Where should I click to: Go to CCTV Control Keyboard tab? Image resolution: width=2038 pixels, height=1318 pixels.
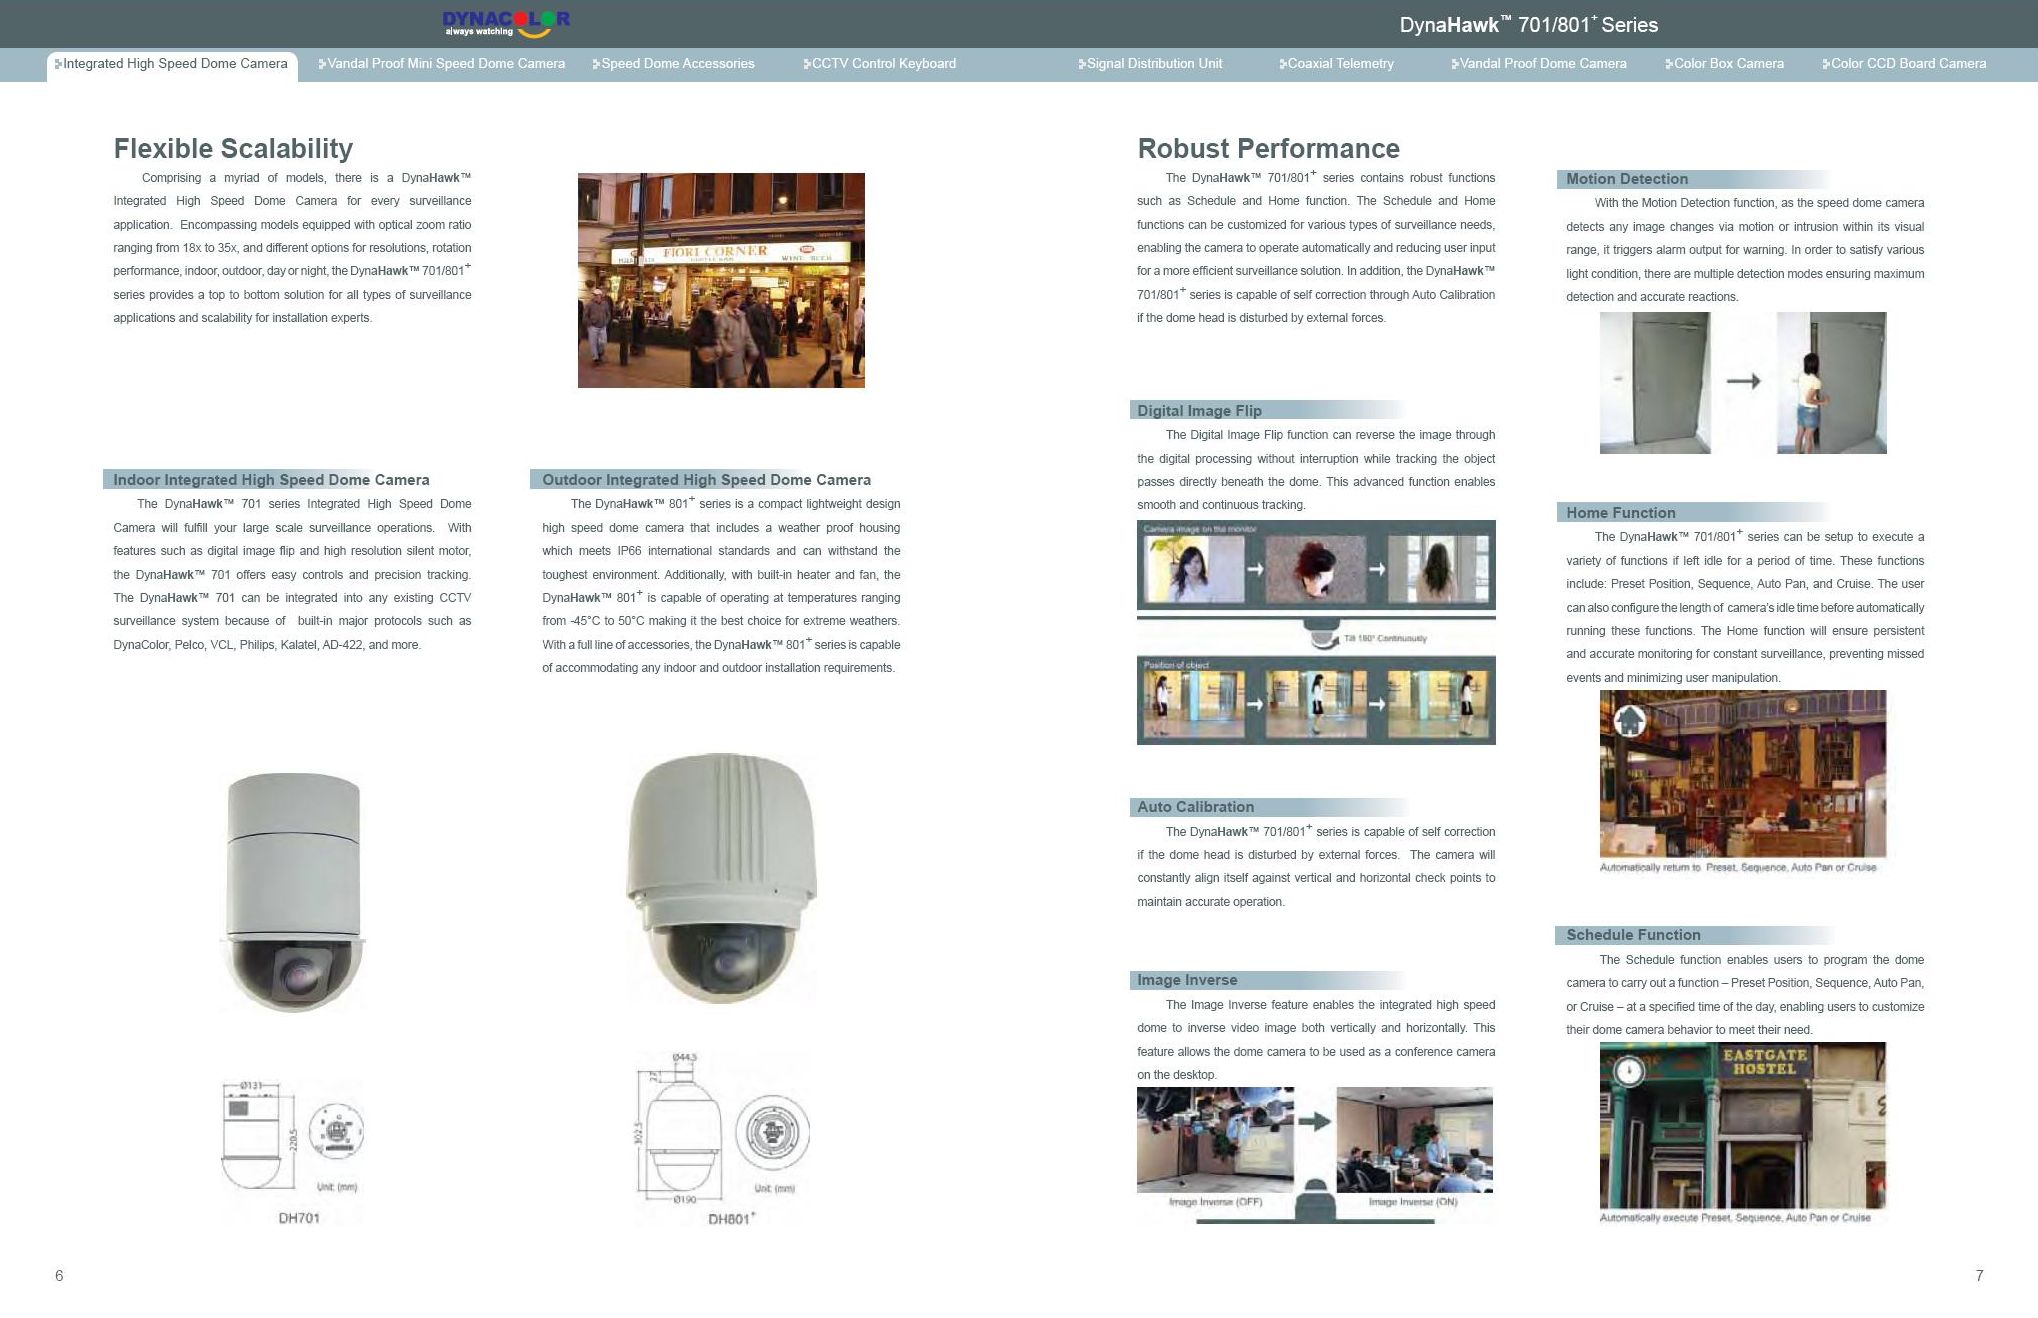[x=880, y=64]
